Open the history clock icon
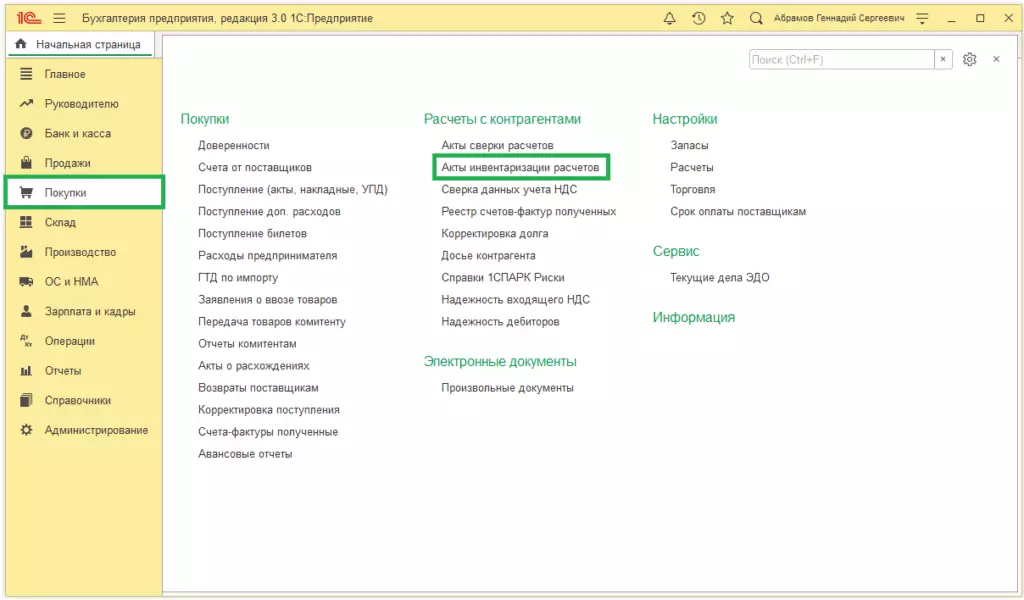This screenshot has width=1024, height=600. [698, 18]
